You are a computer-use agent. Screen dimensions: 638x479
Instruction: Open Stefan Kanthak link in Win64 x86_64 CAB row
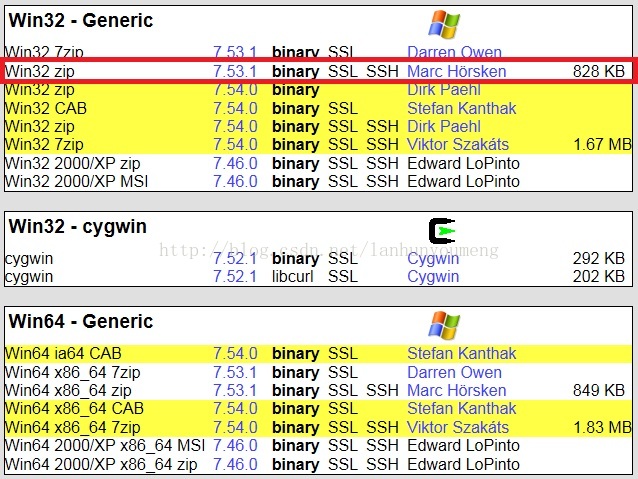click(461, 408)
